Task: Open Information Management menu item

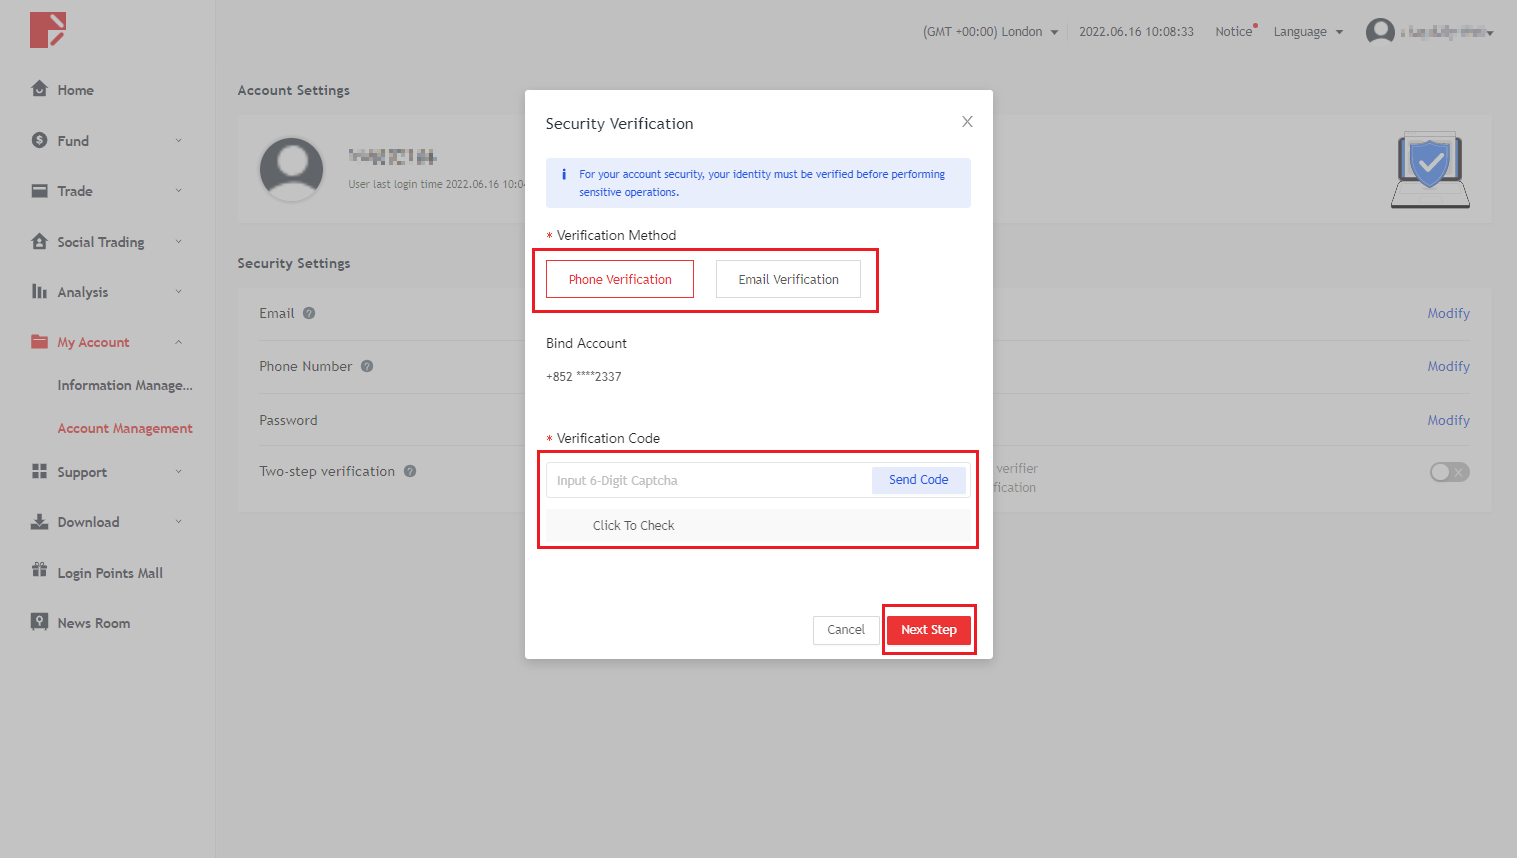Action: [x=125, y=385]
